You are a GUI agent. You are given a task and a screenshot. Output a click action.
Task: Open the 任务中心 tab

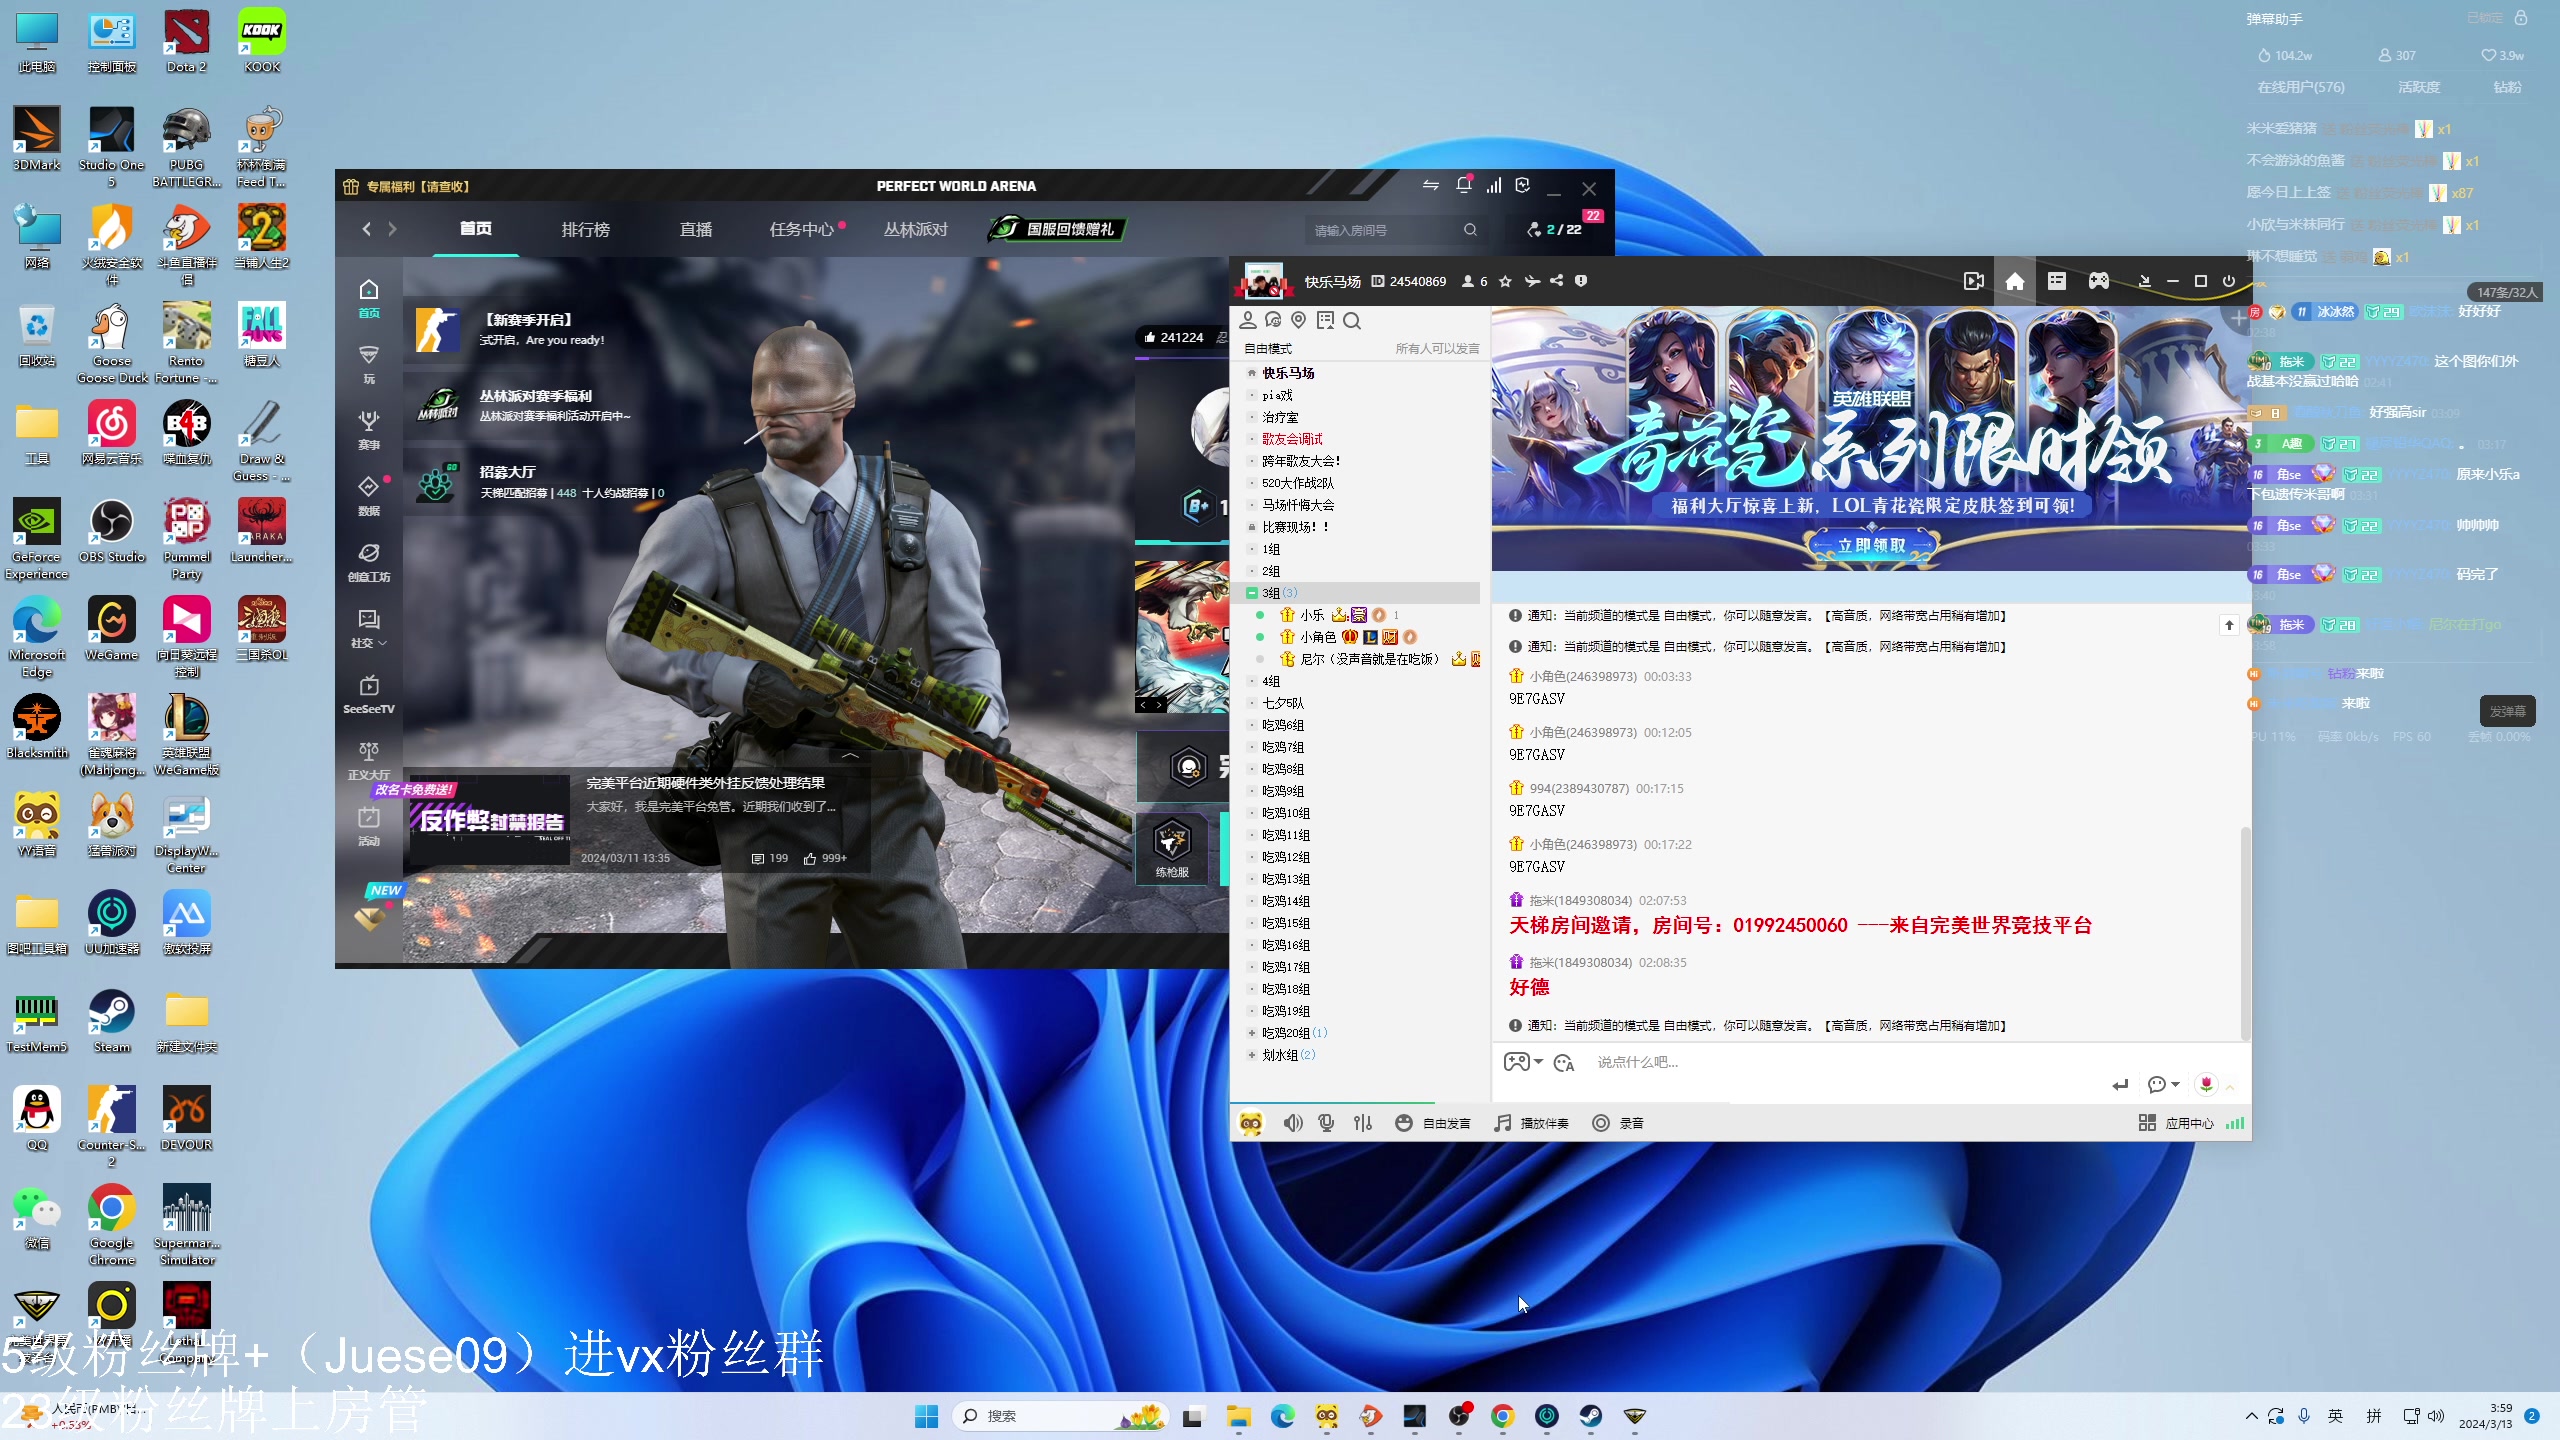802,229
